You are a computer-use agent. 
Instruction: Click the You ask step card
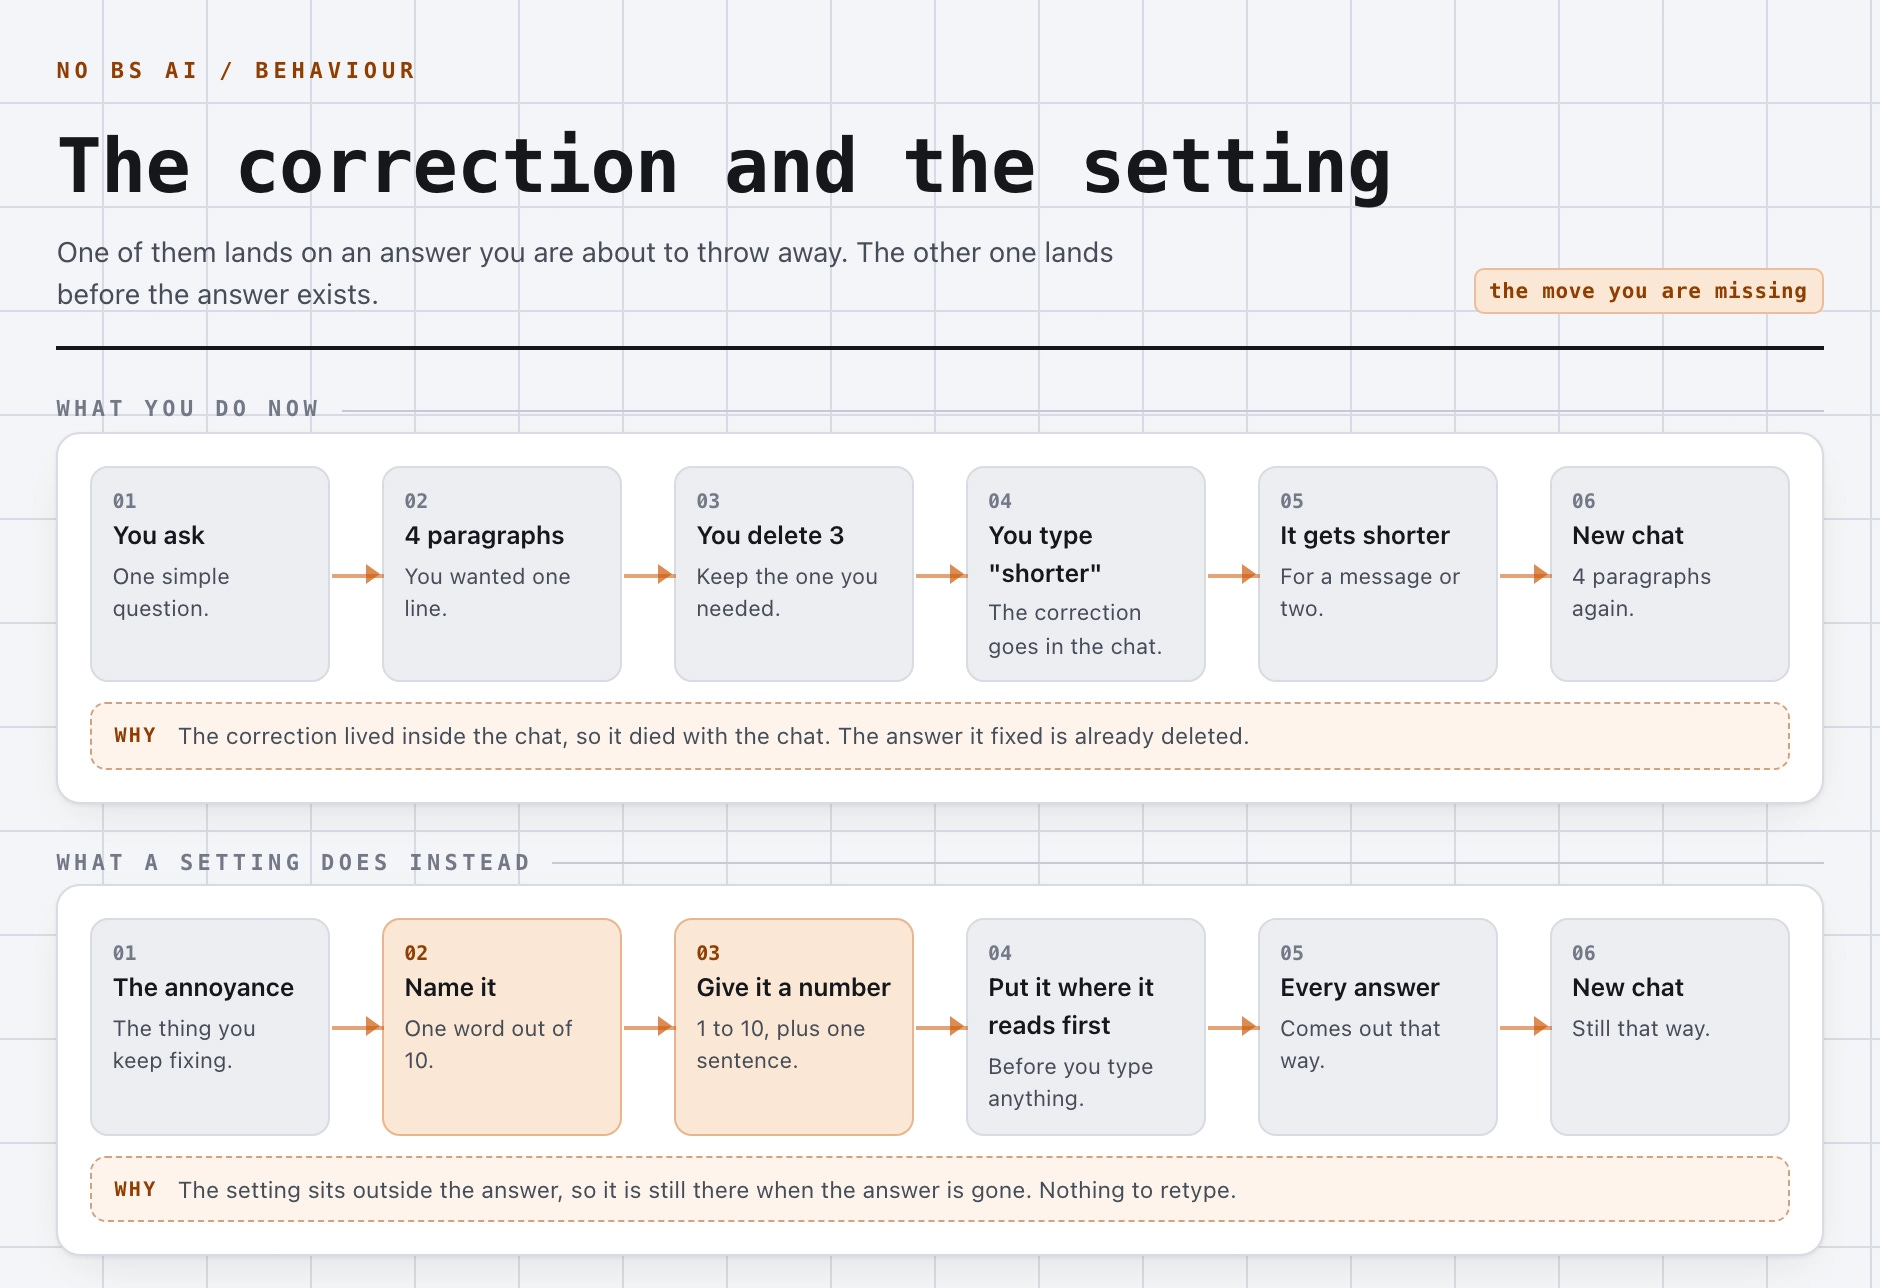pyautogui.click(x=210, y=574)
